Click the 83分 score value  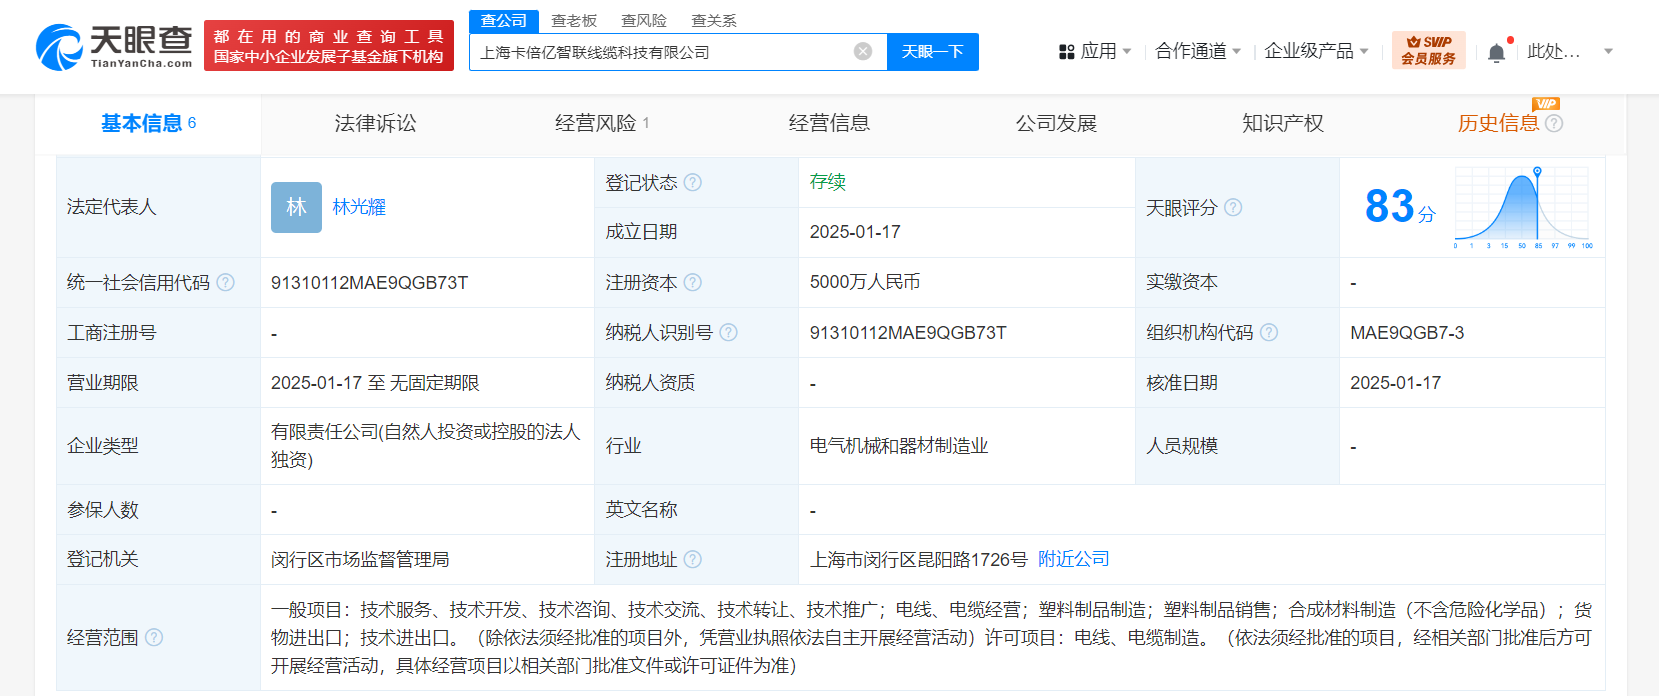1400,207
